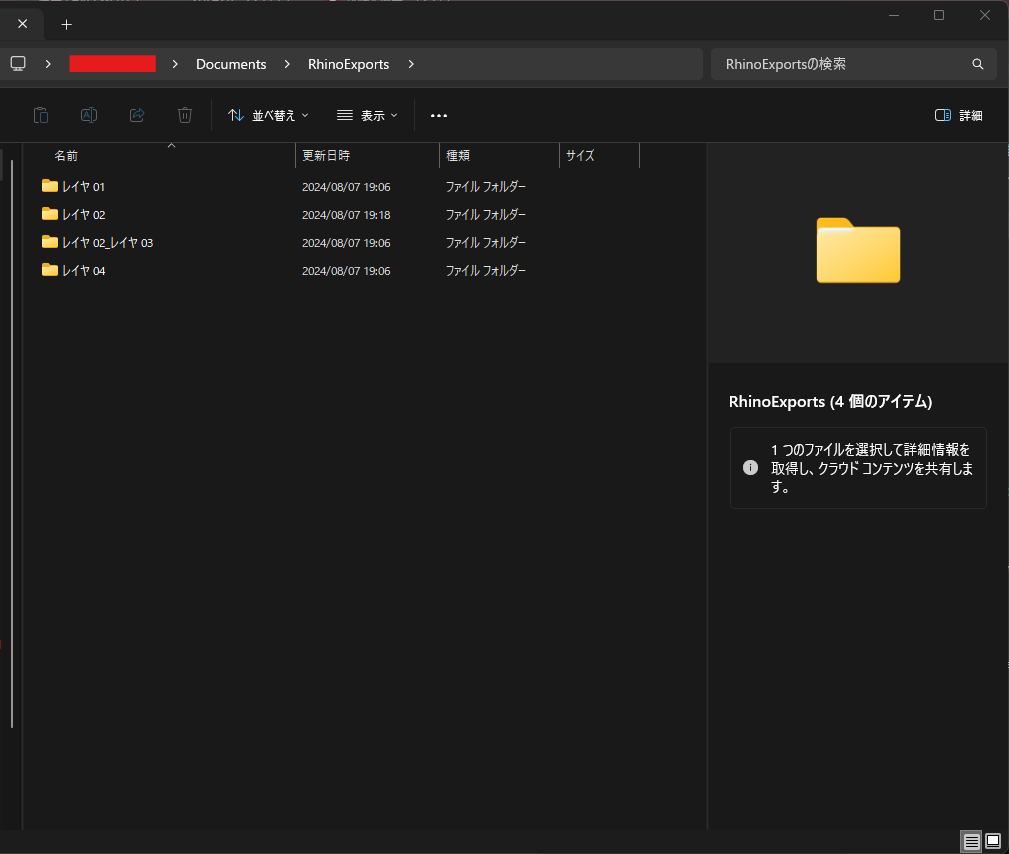Select the レイヤ 02_レイヤ 03 folder
The width and height of the screenshot is (1009, 854).
(x=107, y=243)
